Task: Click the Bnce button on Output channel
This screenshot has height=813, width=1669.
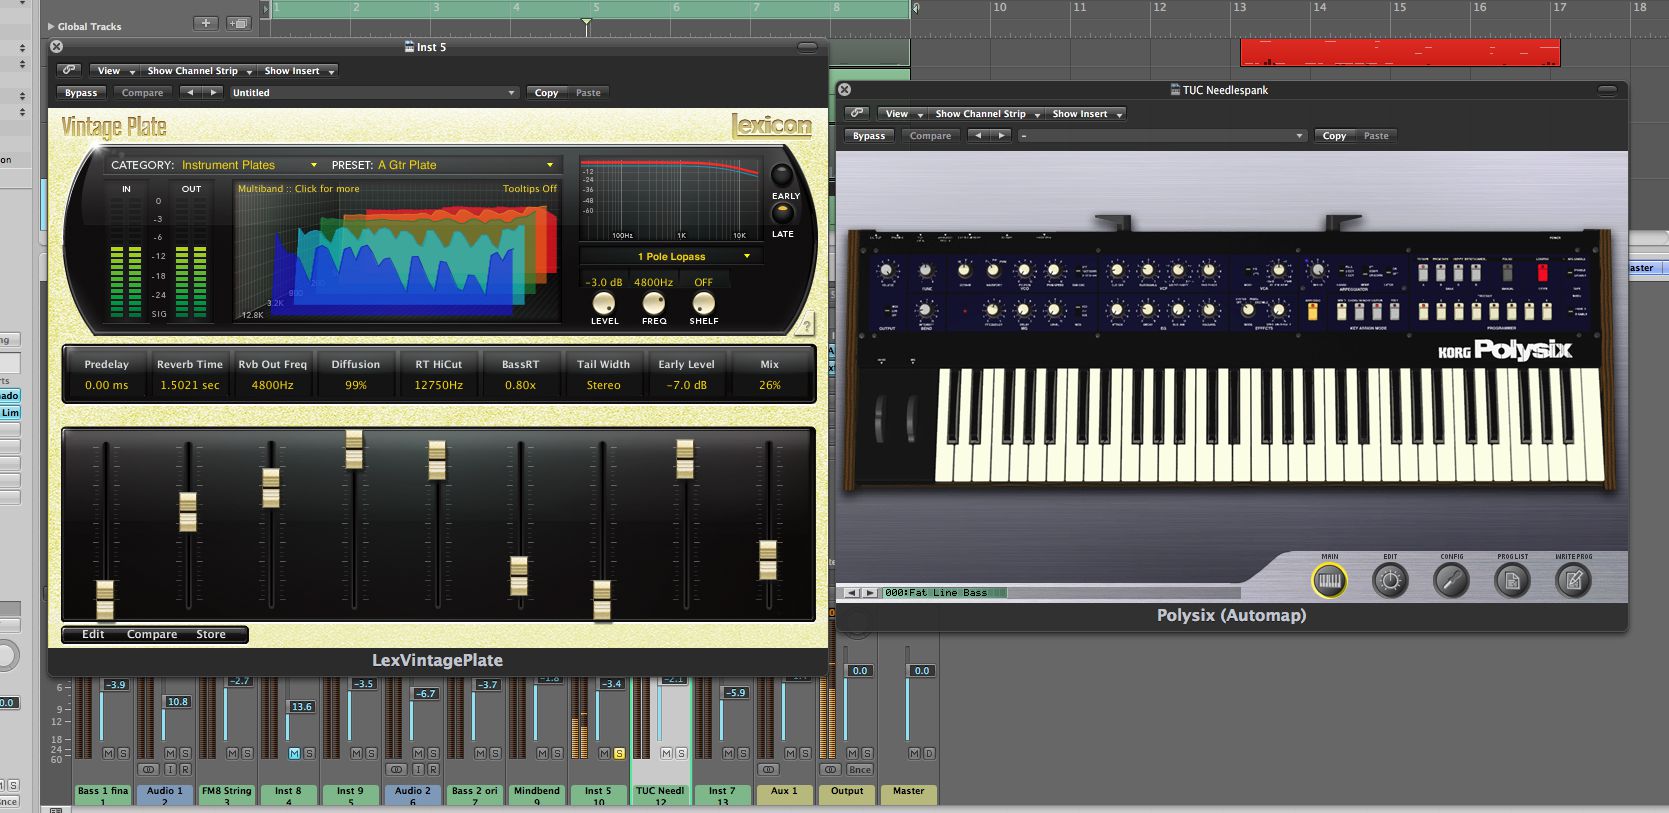Action: 860,770
